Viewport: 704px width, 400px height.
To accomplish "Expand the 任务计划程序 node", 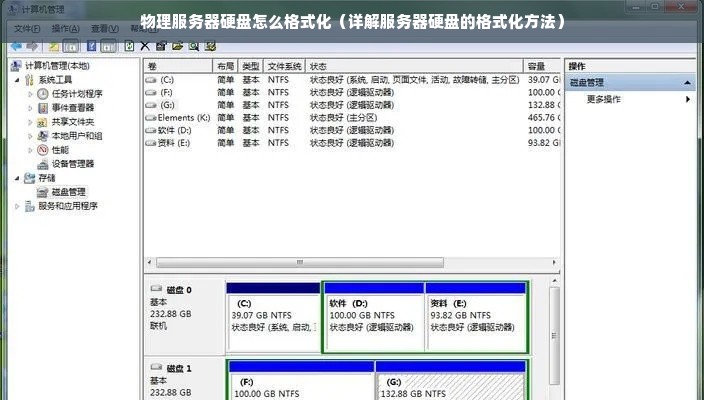I will click(x=30, y=94).
